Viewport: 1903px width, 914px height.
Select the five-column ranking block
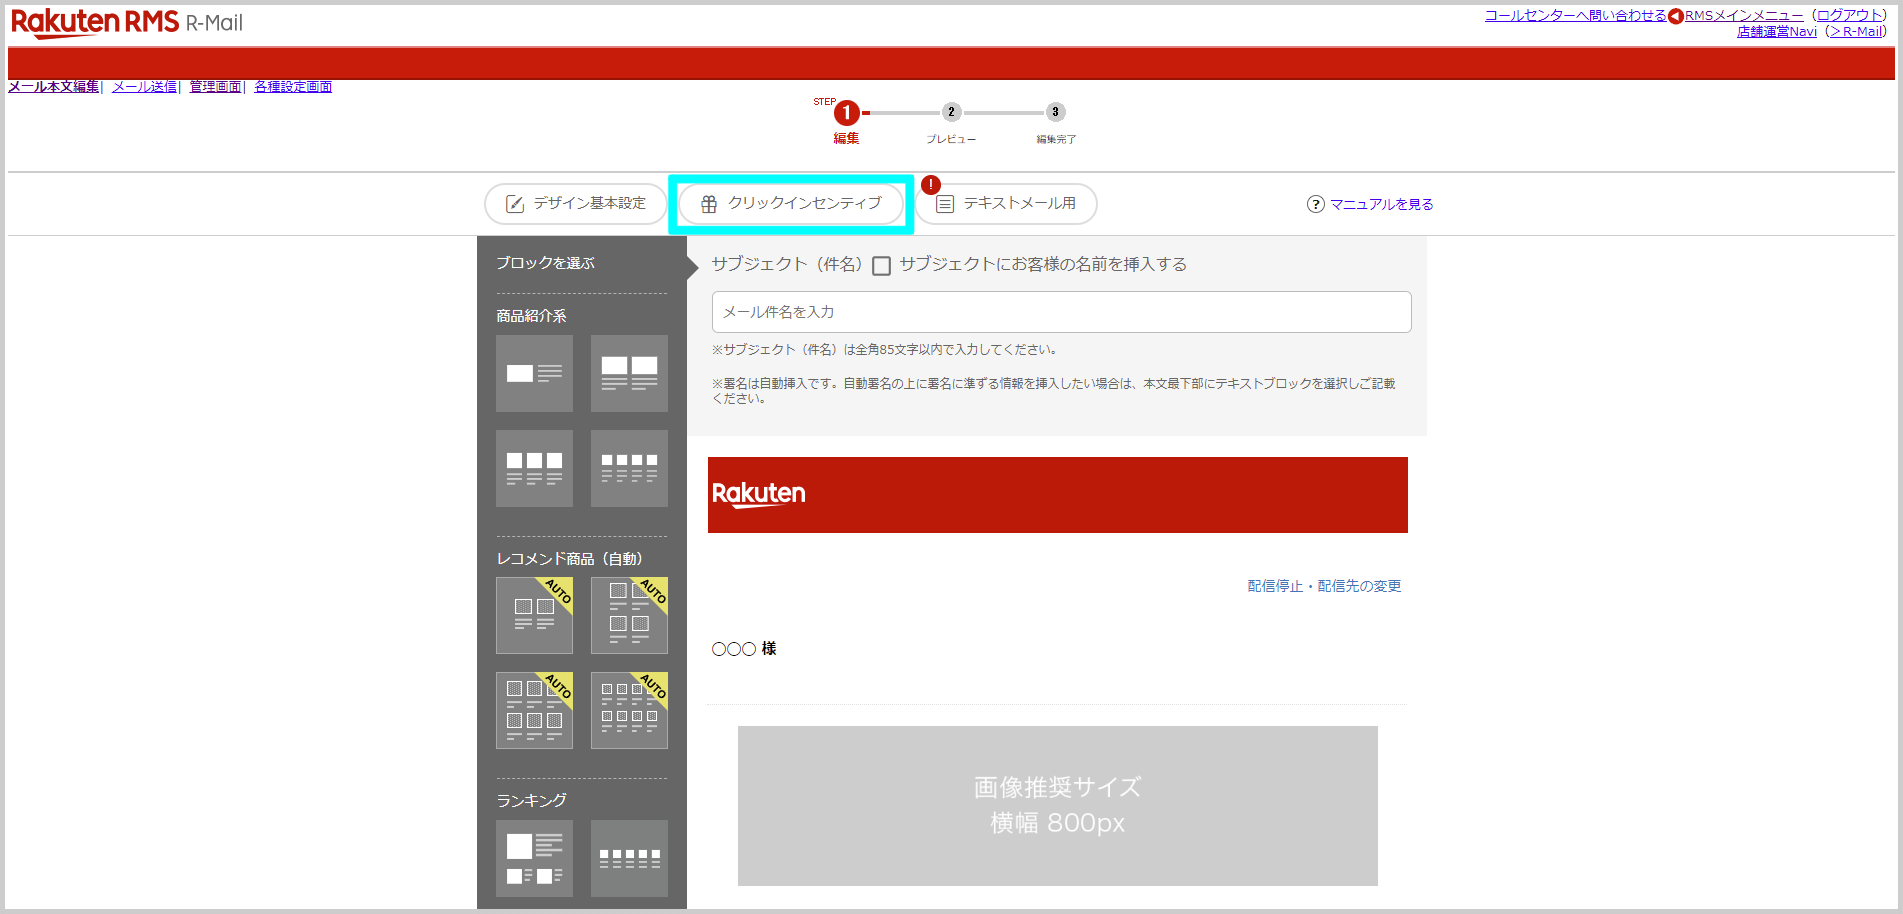pos(629,858)
